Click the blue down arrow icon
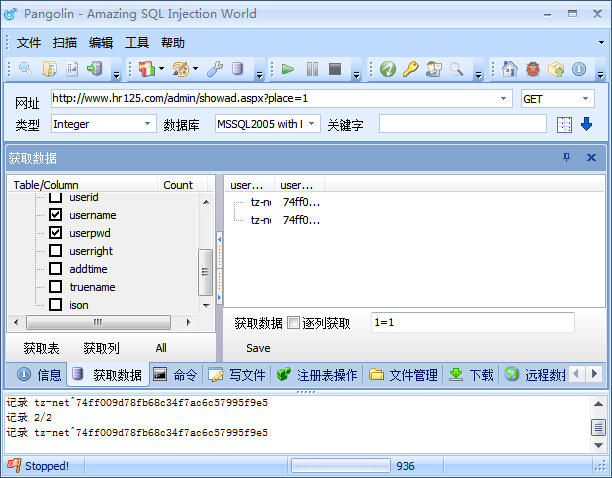This screenshot has height=478, width=612. (x=586, y=124)
